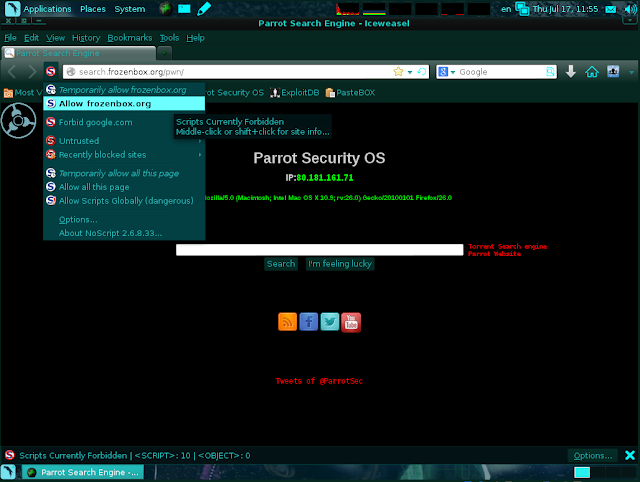Open the downloads arrow icon

[571, 72]
